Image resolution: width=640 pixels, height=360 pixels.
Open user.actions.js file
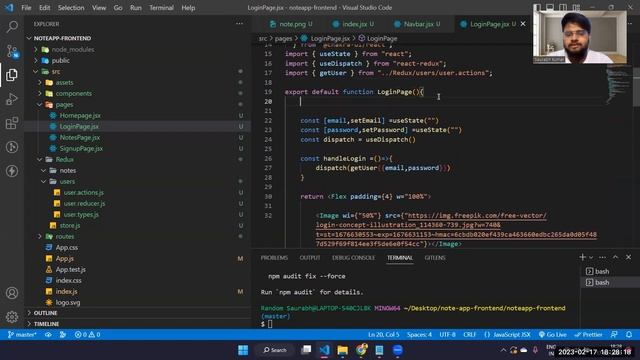(83, 192)
